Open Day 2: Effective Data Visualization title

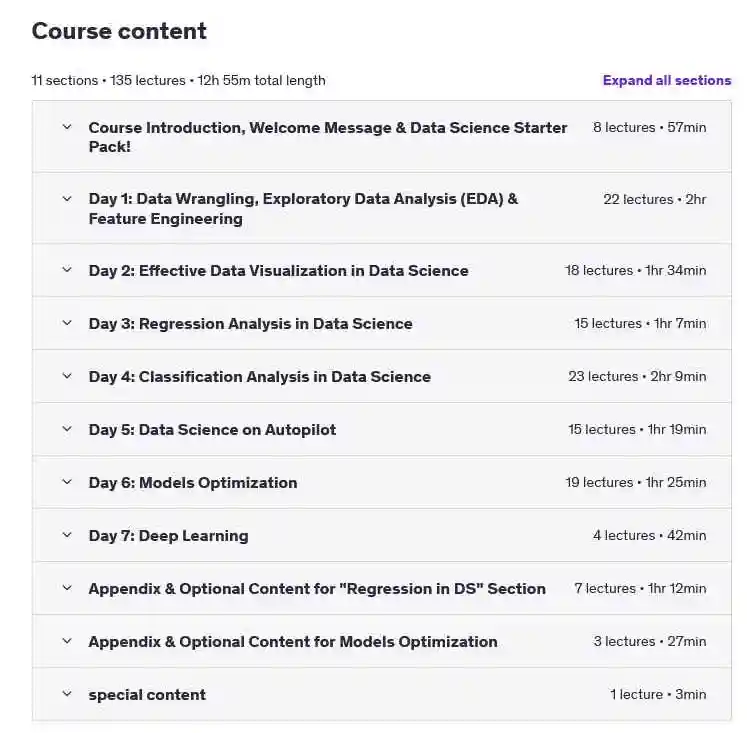[x=278, y=271]
